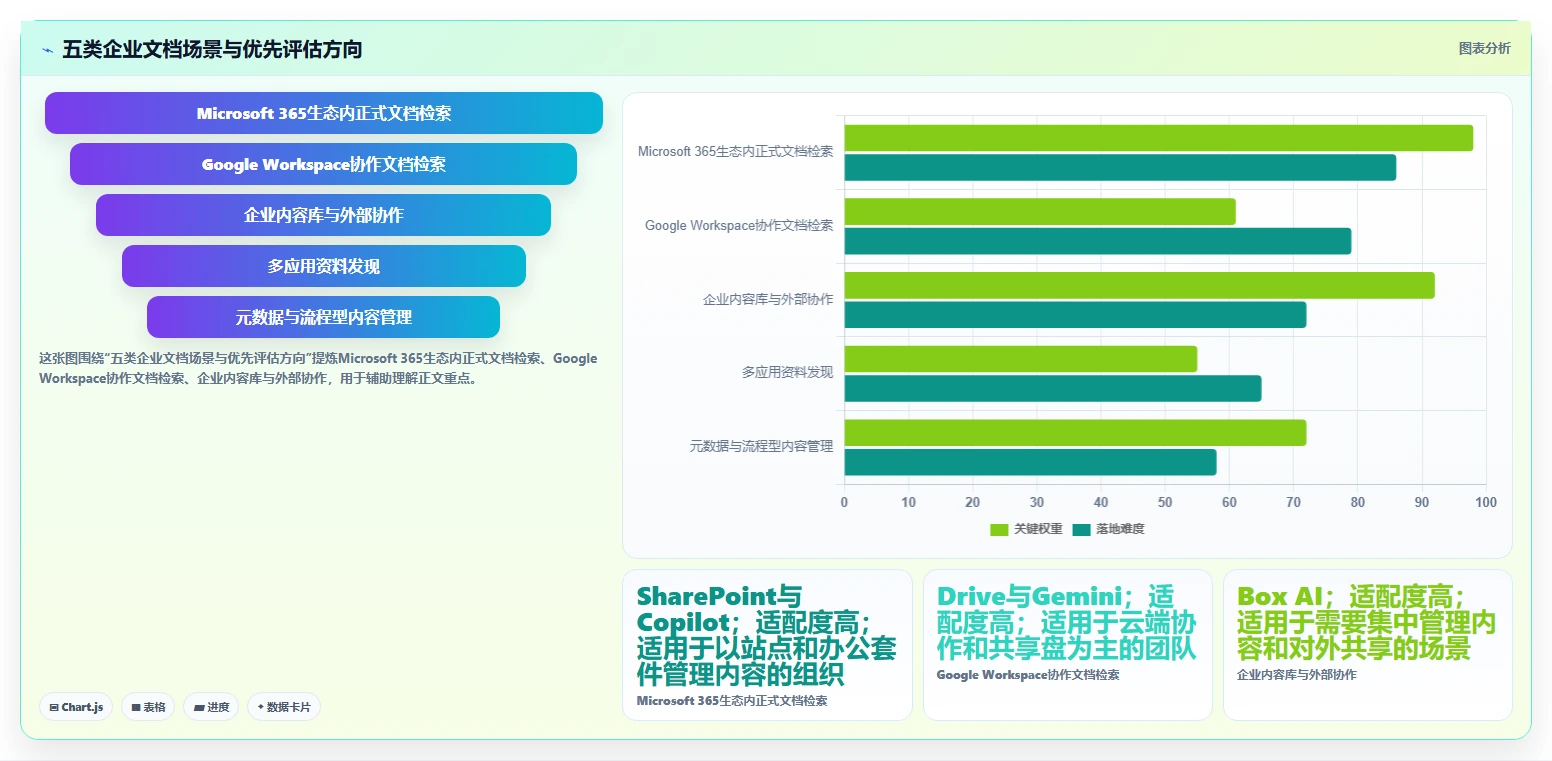Click teal bar for Google Workspace协作文档检索
Image resolution: width=1552 pixels, height=761 pixels.
click(x=1098, y=241)
